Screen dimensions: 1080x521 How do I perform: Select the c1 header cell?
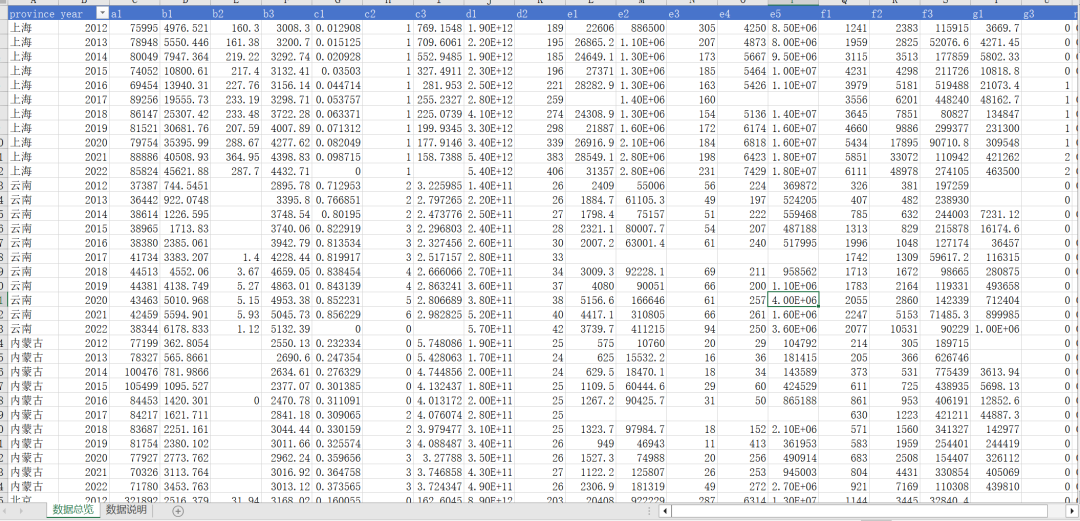coord(337,14)
